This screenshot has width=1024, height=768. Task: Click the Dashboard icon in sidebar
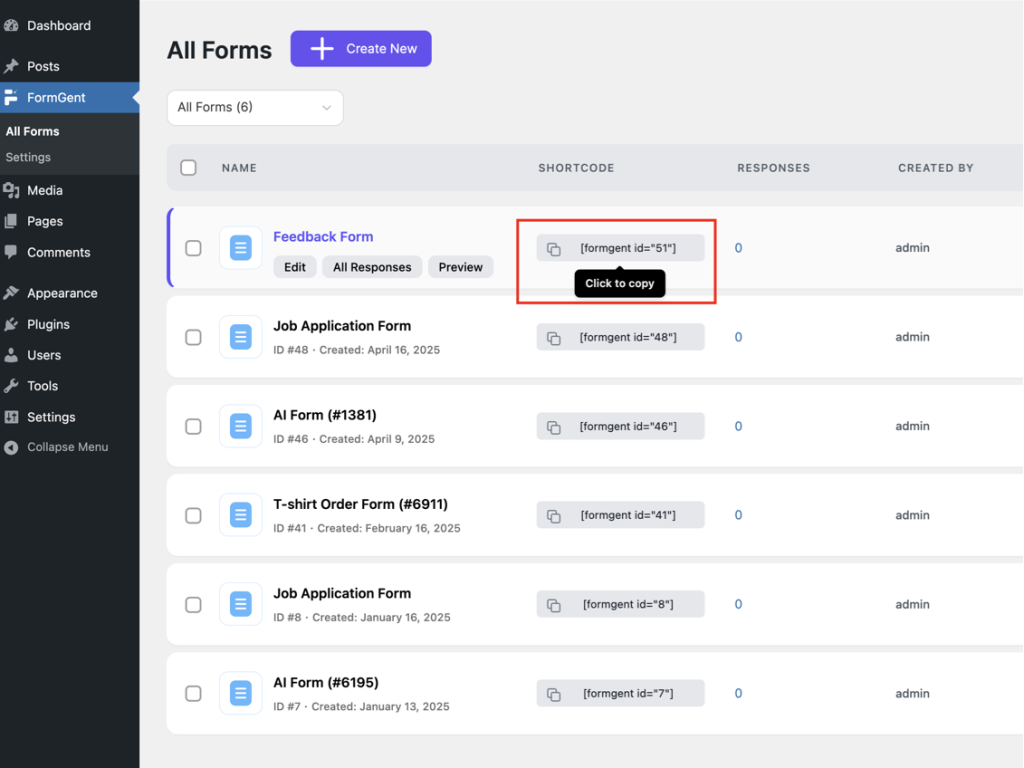tap(11, 25)
